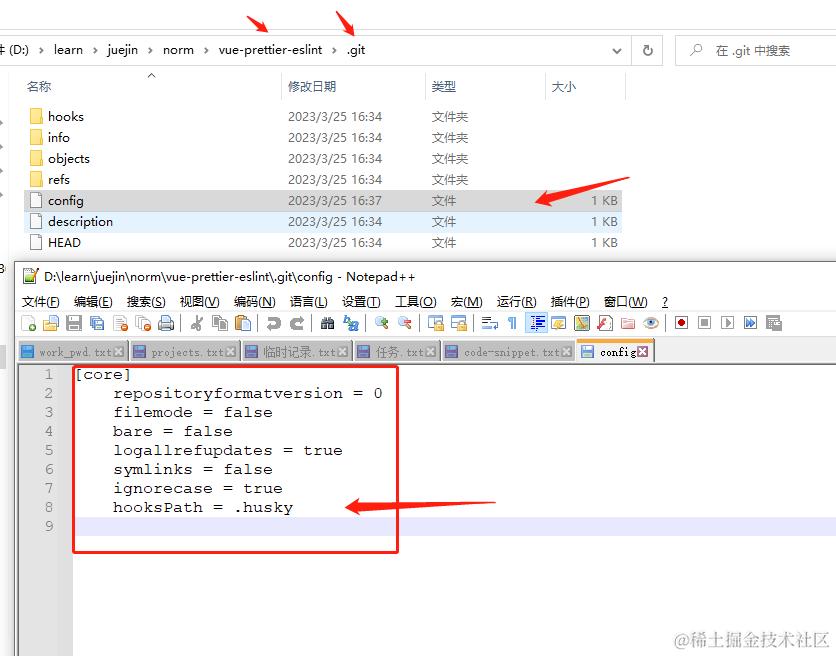Click the search box 在 .git 中搜索
Viewport: 836px width, 656px height.
point(755,51)
